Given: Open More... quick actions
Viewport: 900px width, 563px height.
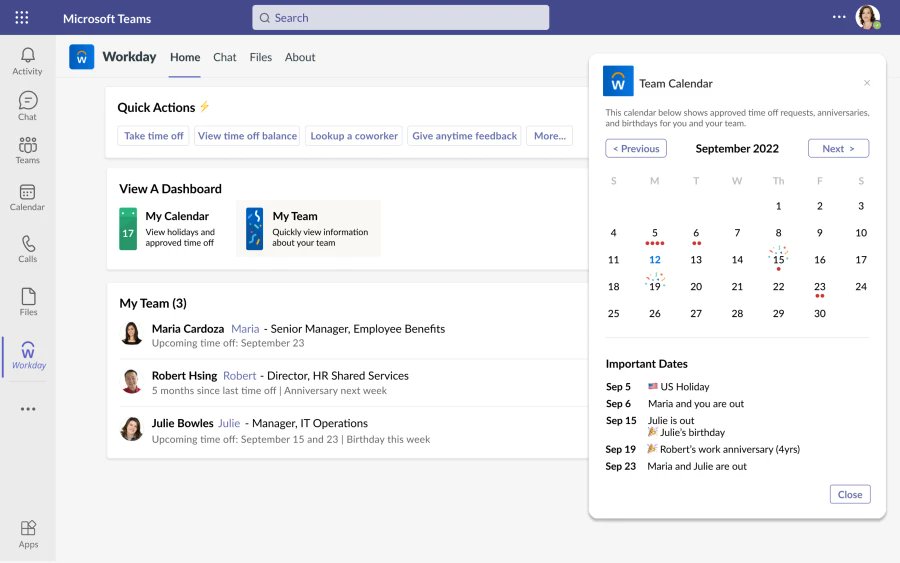Looking at the screenshot, I should click(x=549, y=136).
